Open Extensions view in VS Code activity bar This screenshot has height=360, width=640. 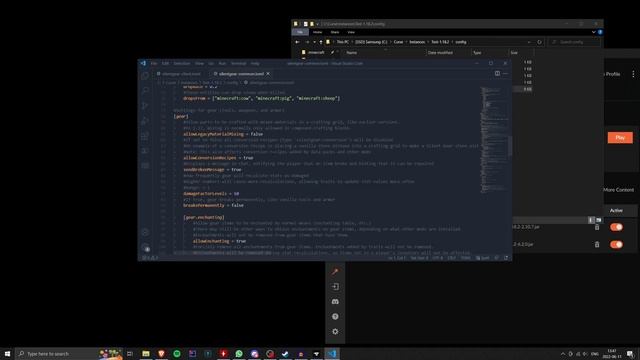coord(145,136)
